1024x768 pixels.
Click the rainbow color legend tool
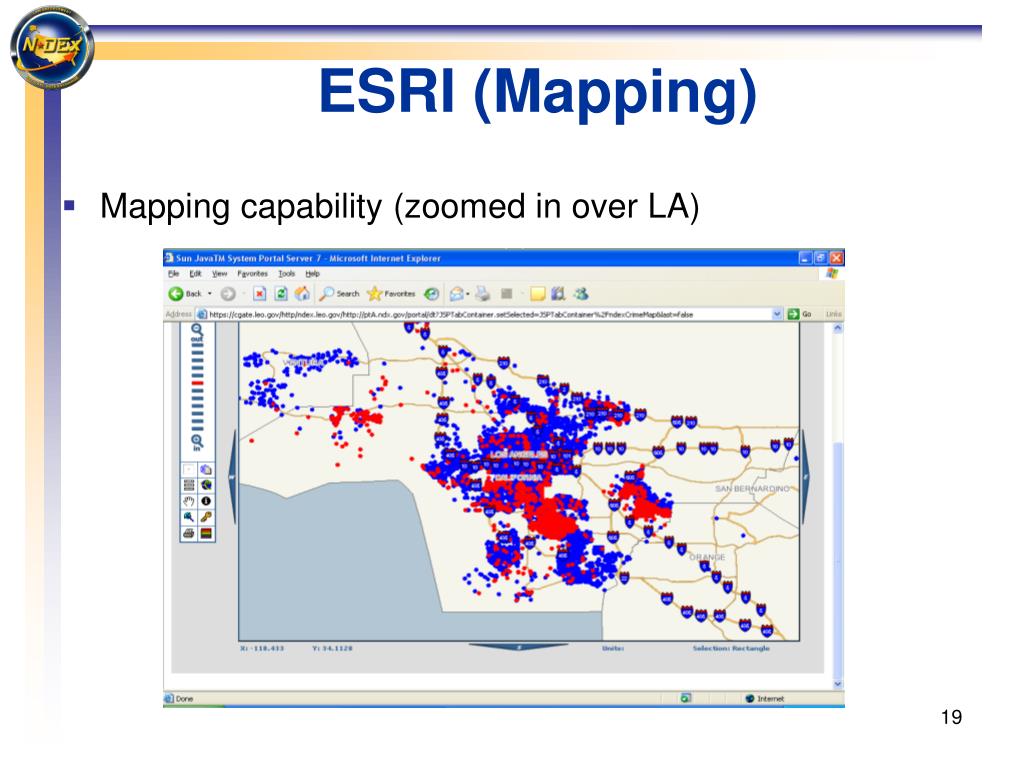click(x=206, y=533)
